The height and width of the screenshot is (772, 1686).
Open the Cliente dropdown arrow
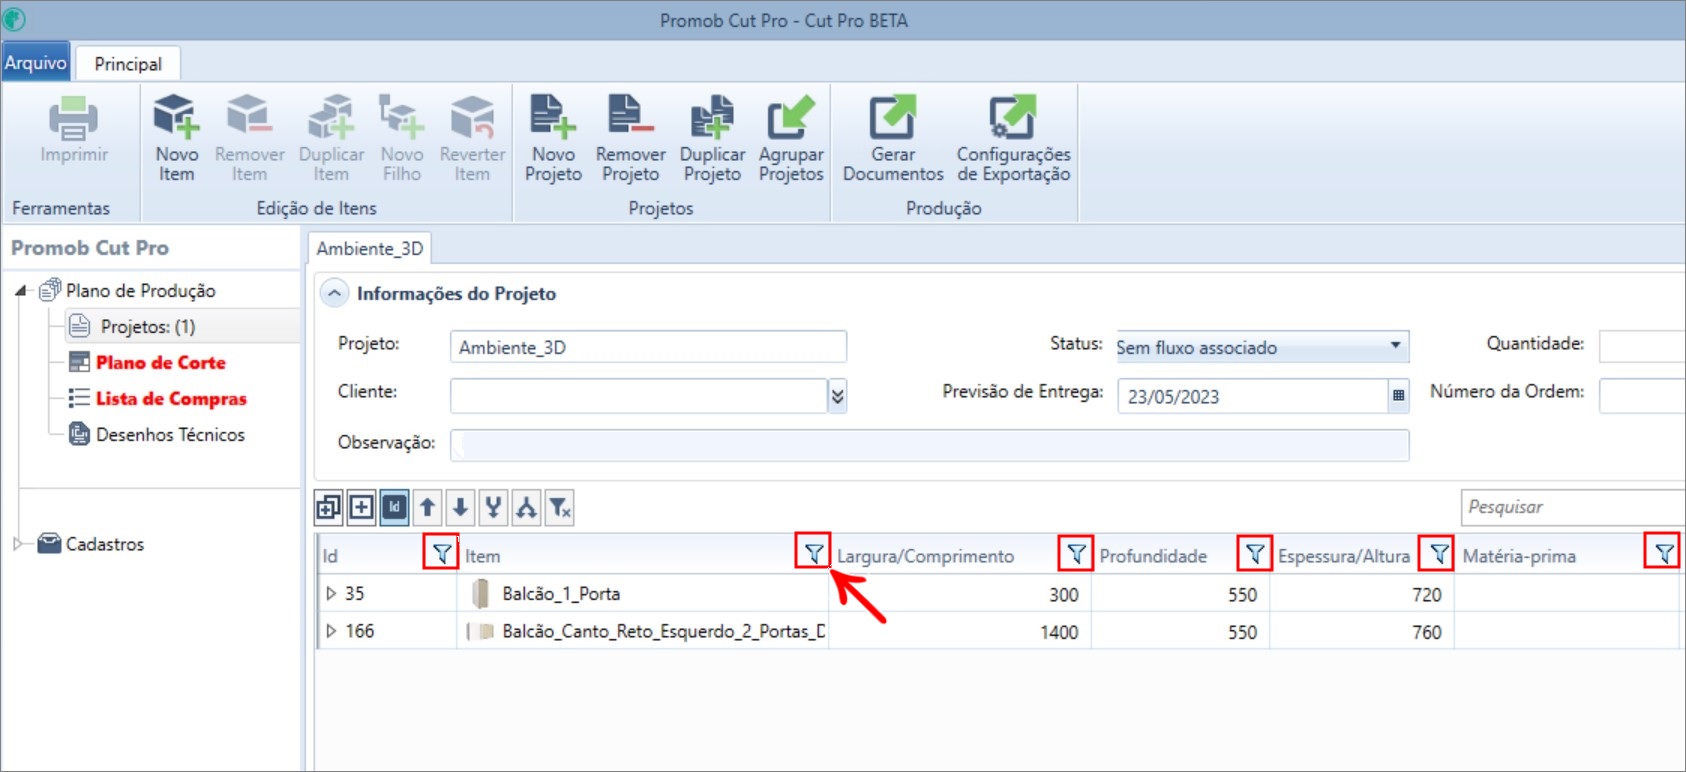click(x=837, y=396)
